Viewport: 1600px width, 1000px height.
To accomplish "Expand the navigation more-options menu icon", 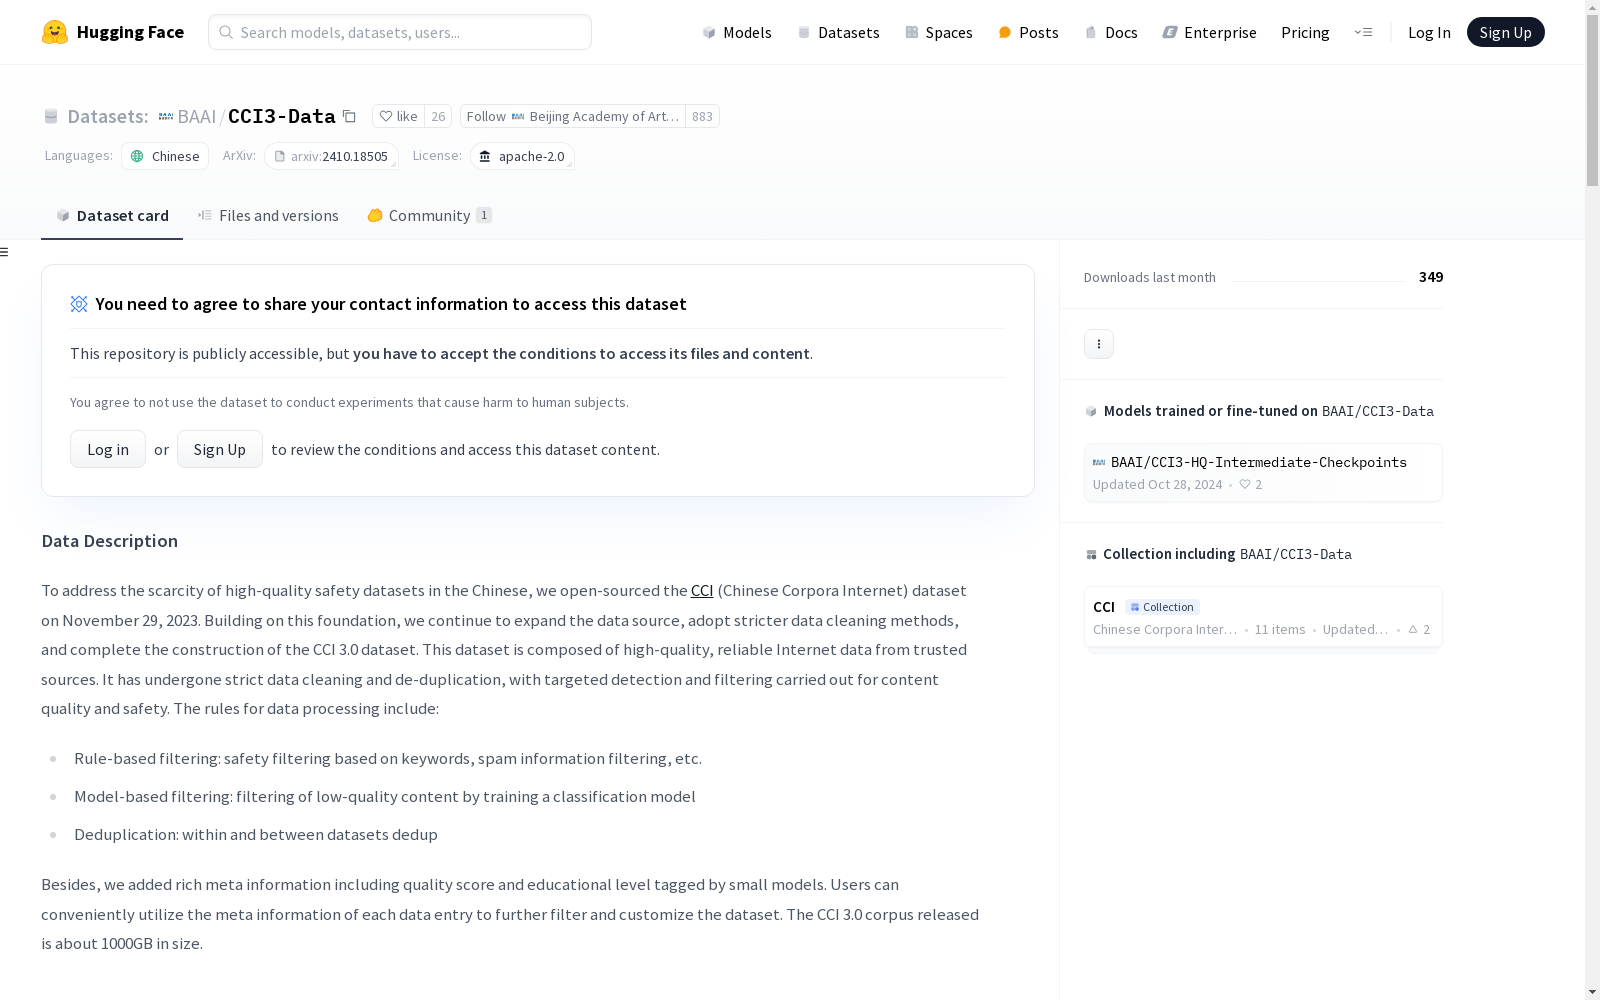I will pos(1363,32).
